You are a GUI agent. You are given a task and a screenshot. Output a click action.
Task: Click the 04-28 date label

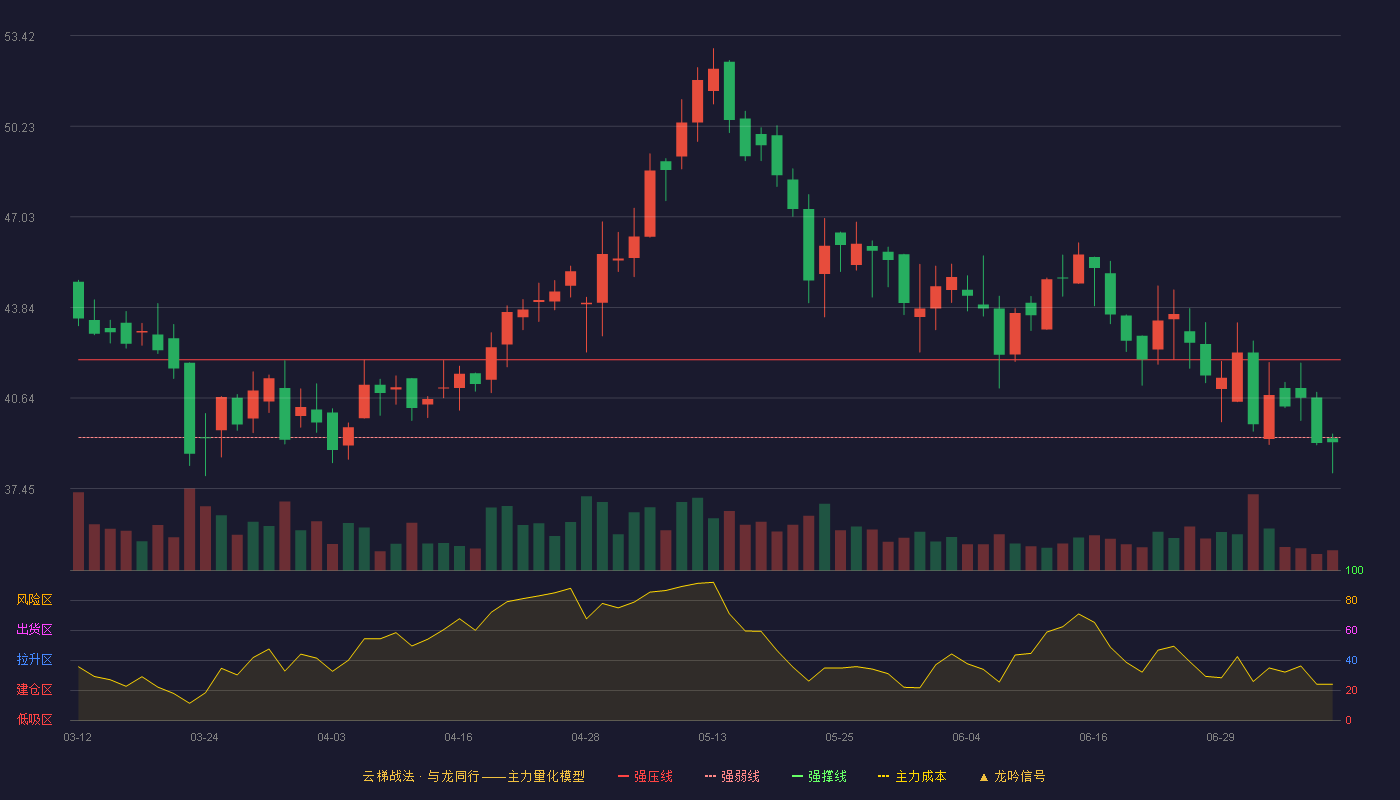[x=585, y=737]
